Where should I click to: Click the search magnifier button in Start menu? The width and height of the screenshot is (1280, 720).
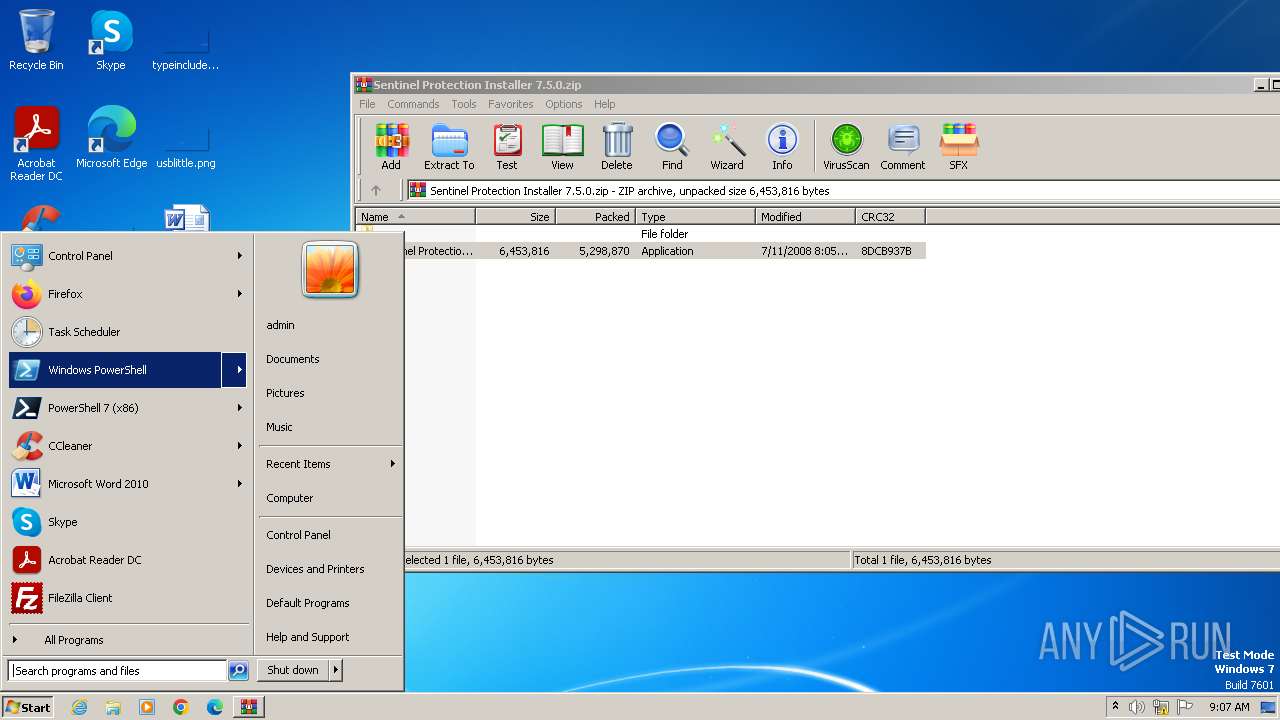(x=238, y=671)
